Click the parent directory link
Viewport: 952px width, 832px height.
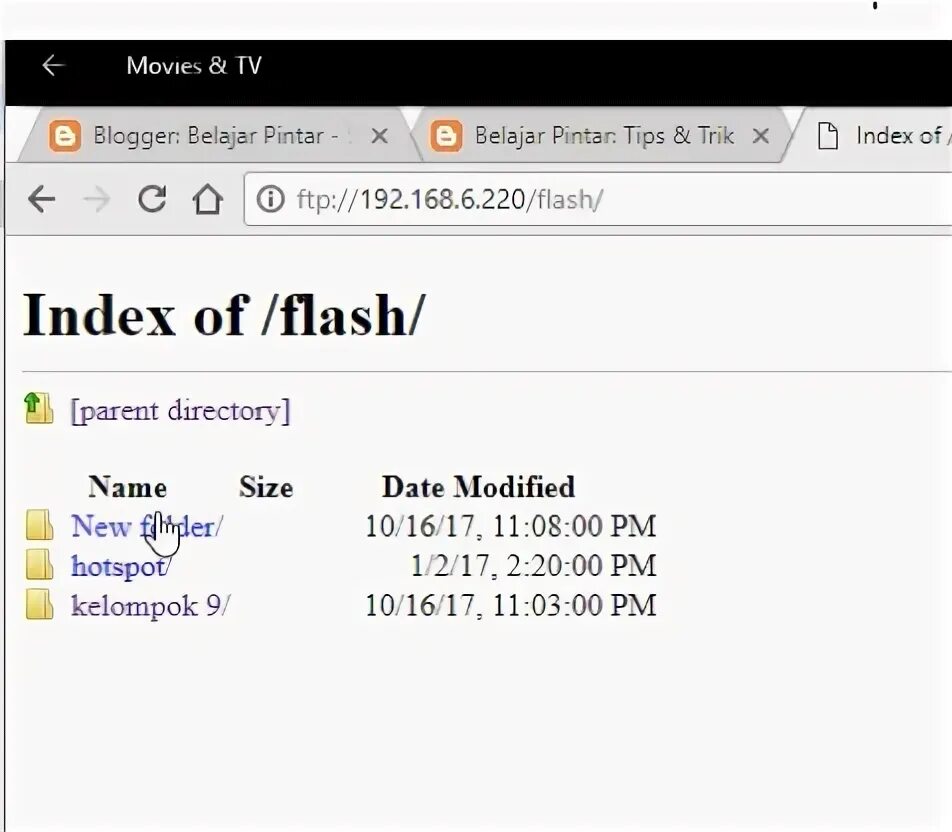tap(180, 410)
